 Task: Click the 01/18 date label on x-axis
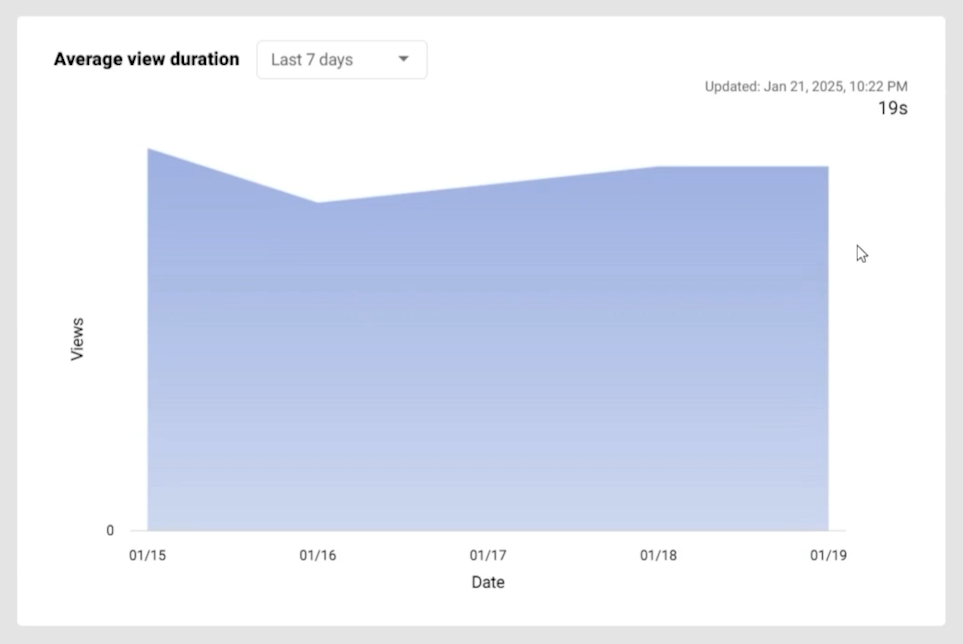(x=658, y=556)
